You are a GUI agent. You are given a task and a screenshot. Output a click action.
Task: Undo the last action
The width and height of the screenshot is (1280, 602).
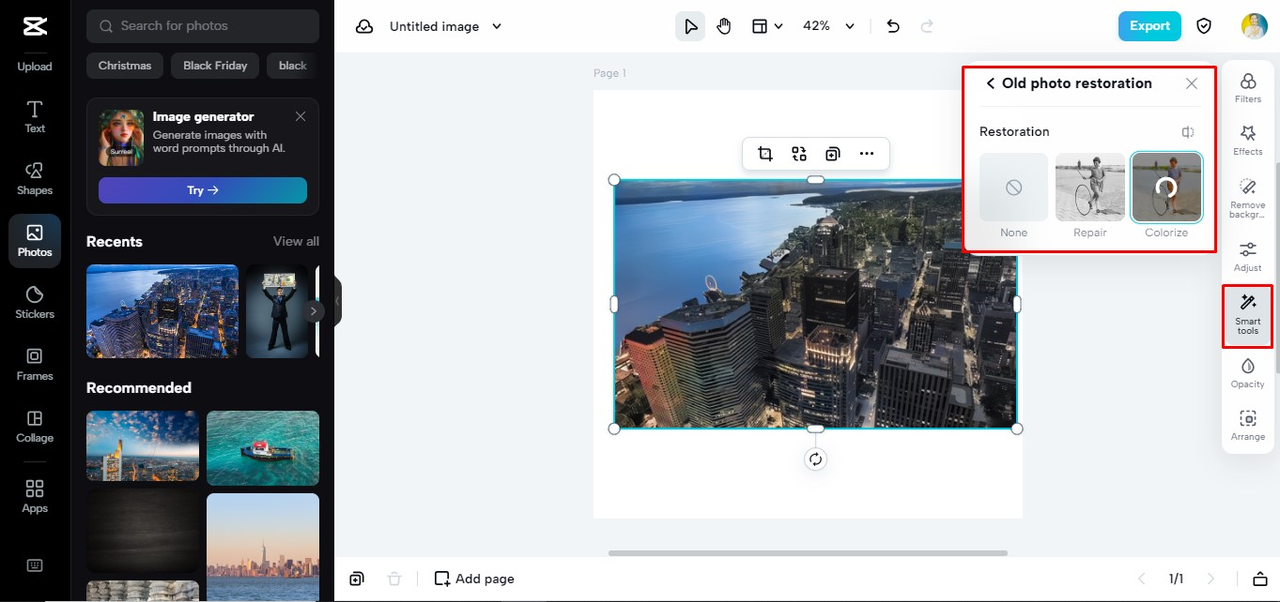(893, 26)
